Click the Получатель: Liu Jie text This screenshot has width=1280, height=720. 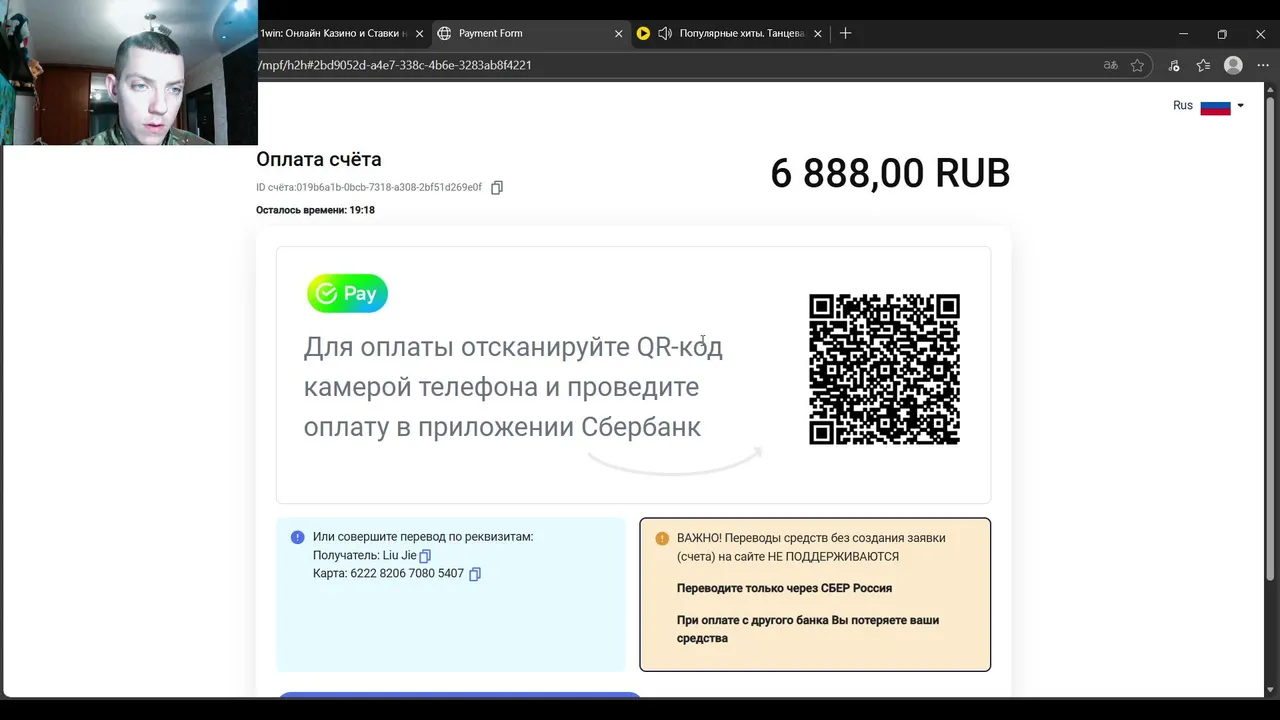364,555
